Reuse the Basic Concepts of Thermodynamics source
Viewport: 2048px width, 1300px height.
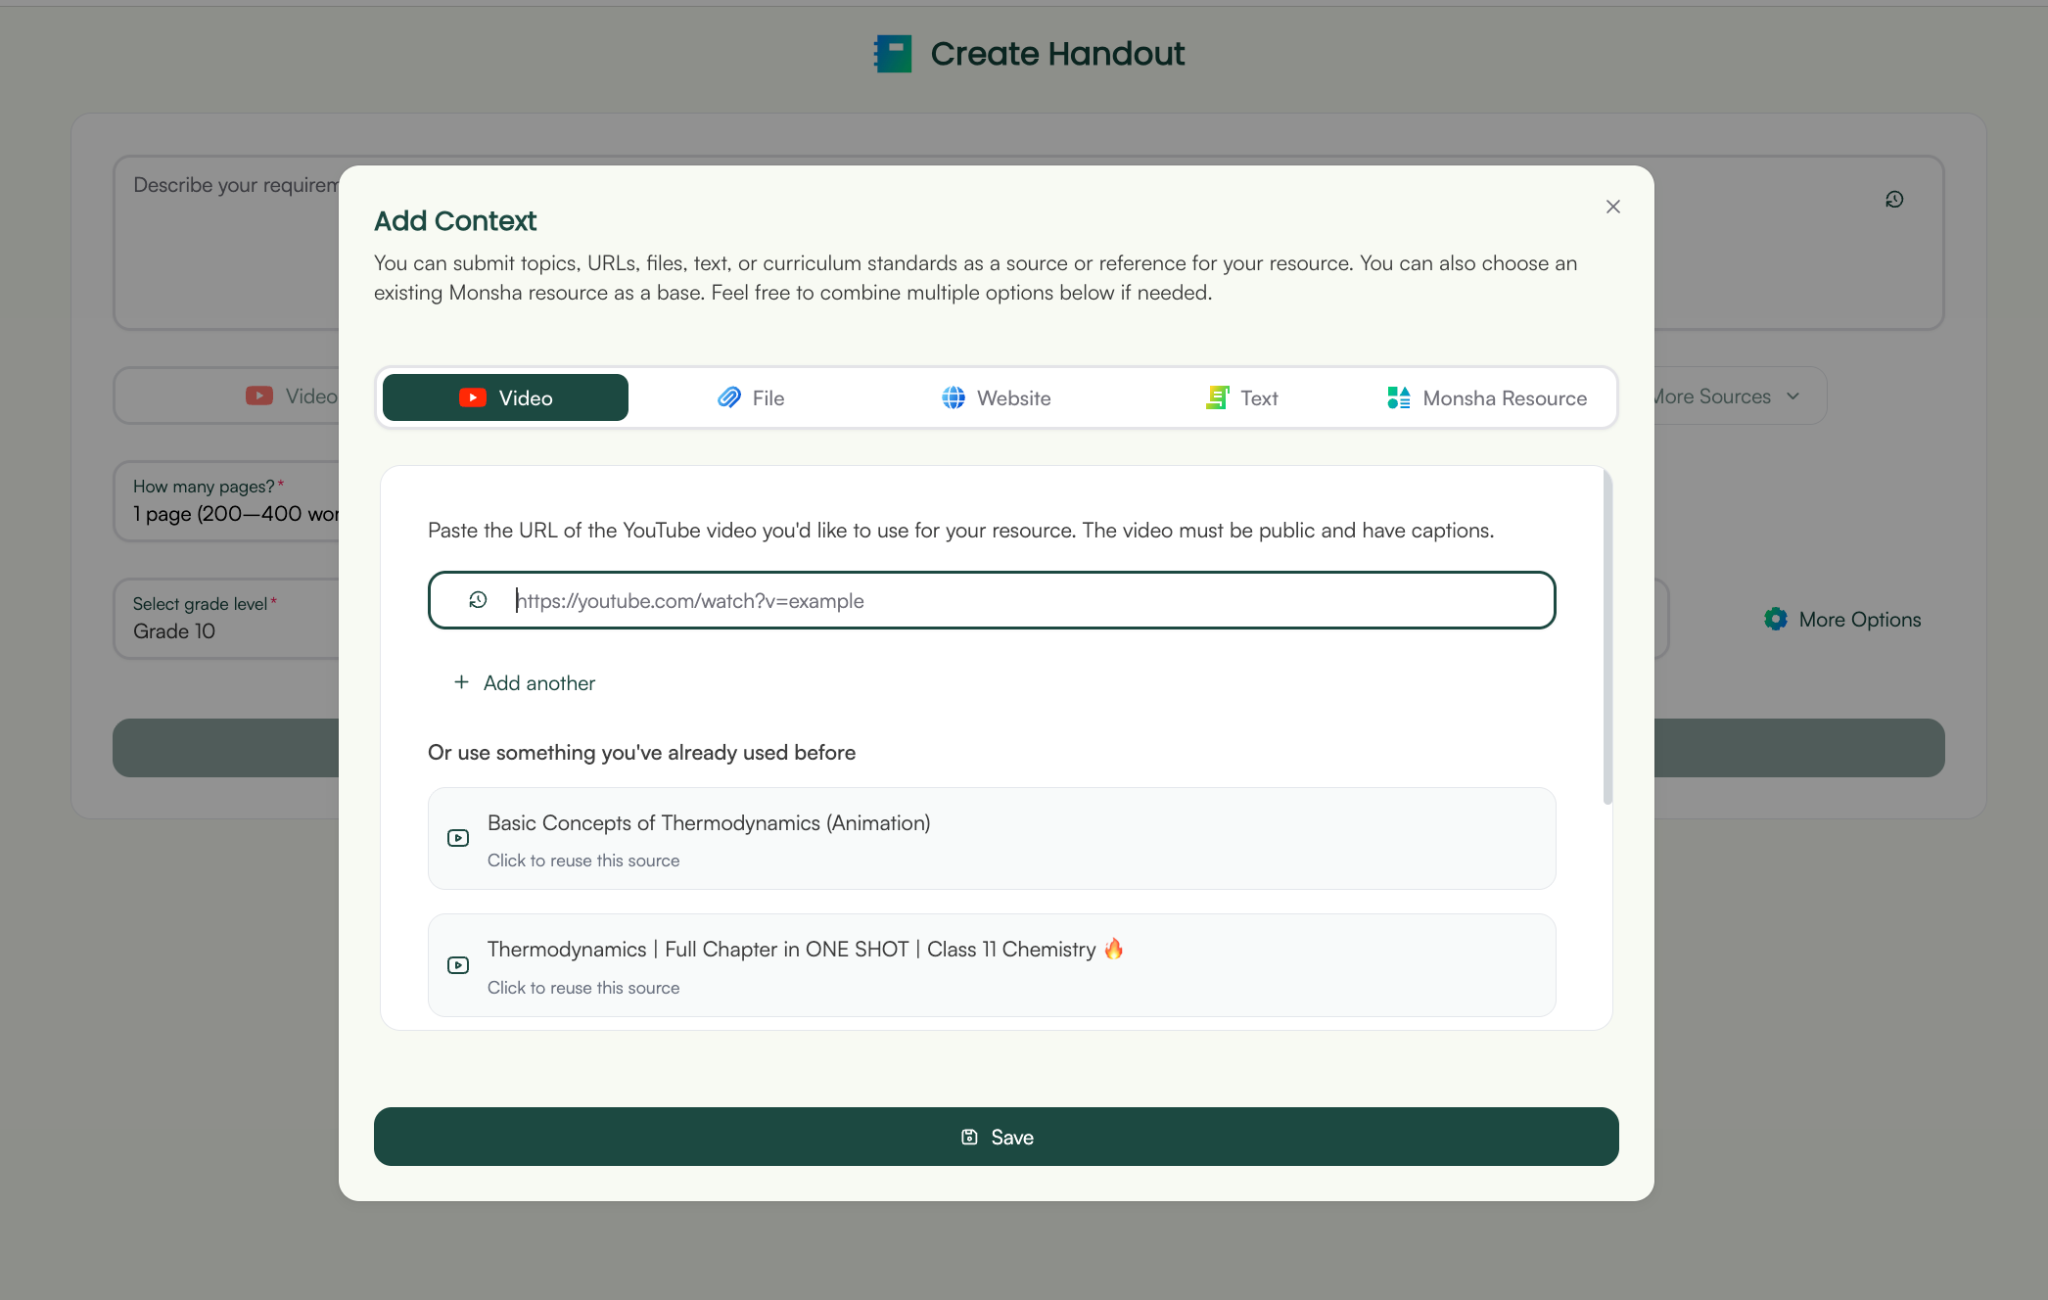(x=992, y=838)
